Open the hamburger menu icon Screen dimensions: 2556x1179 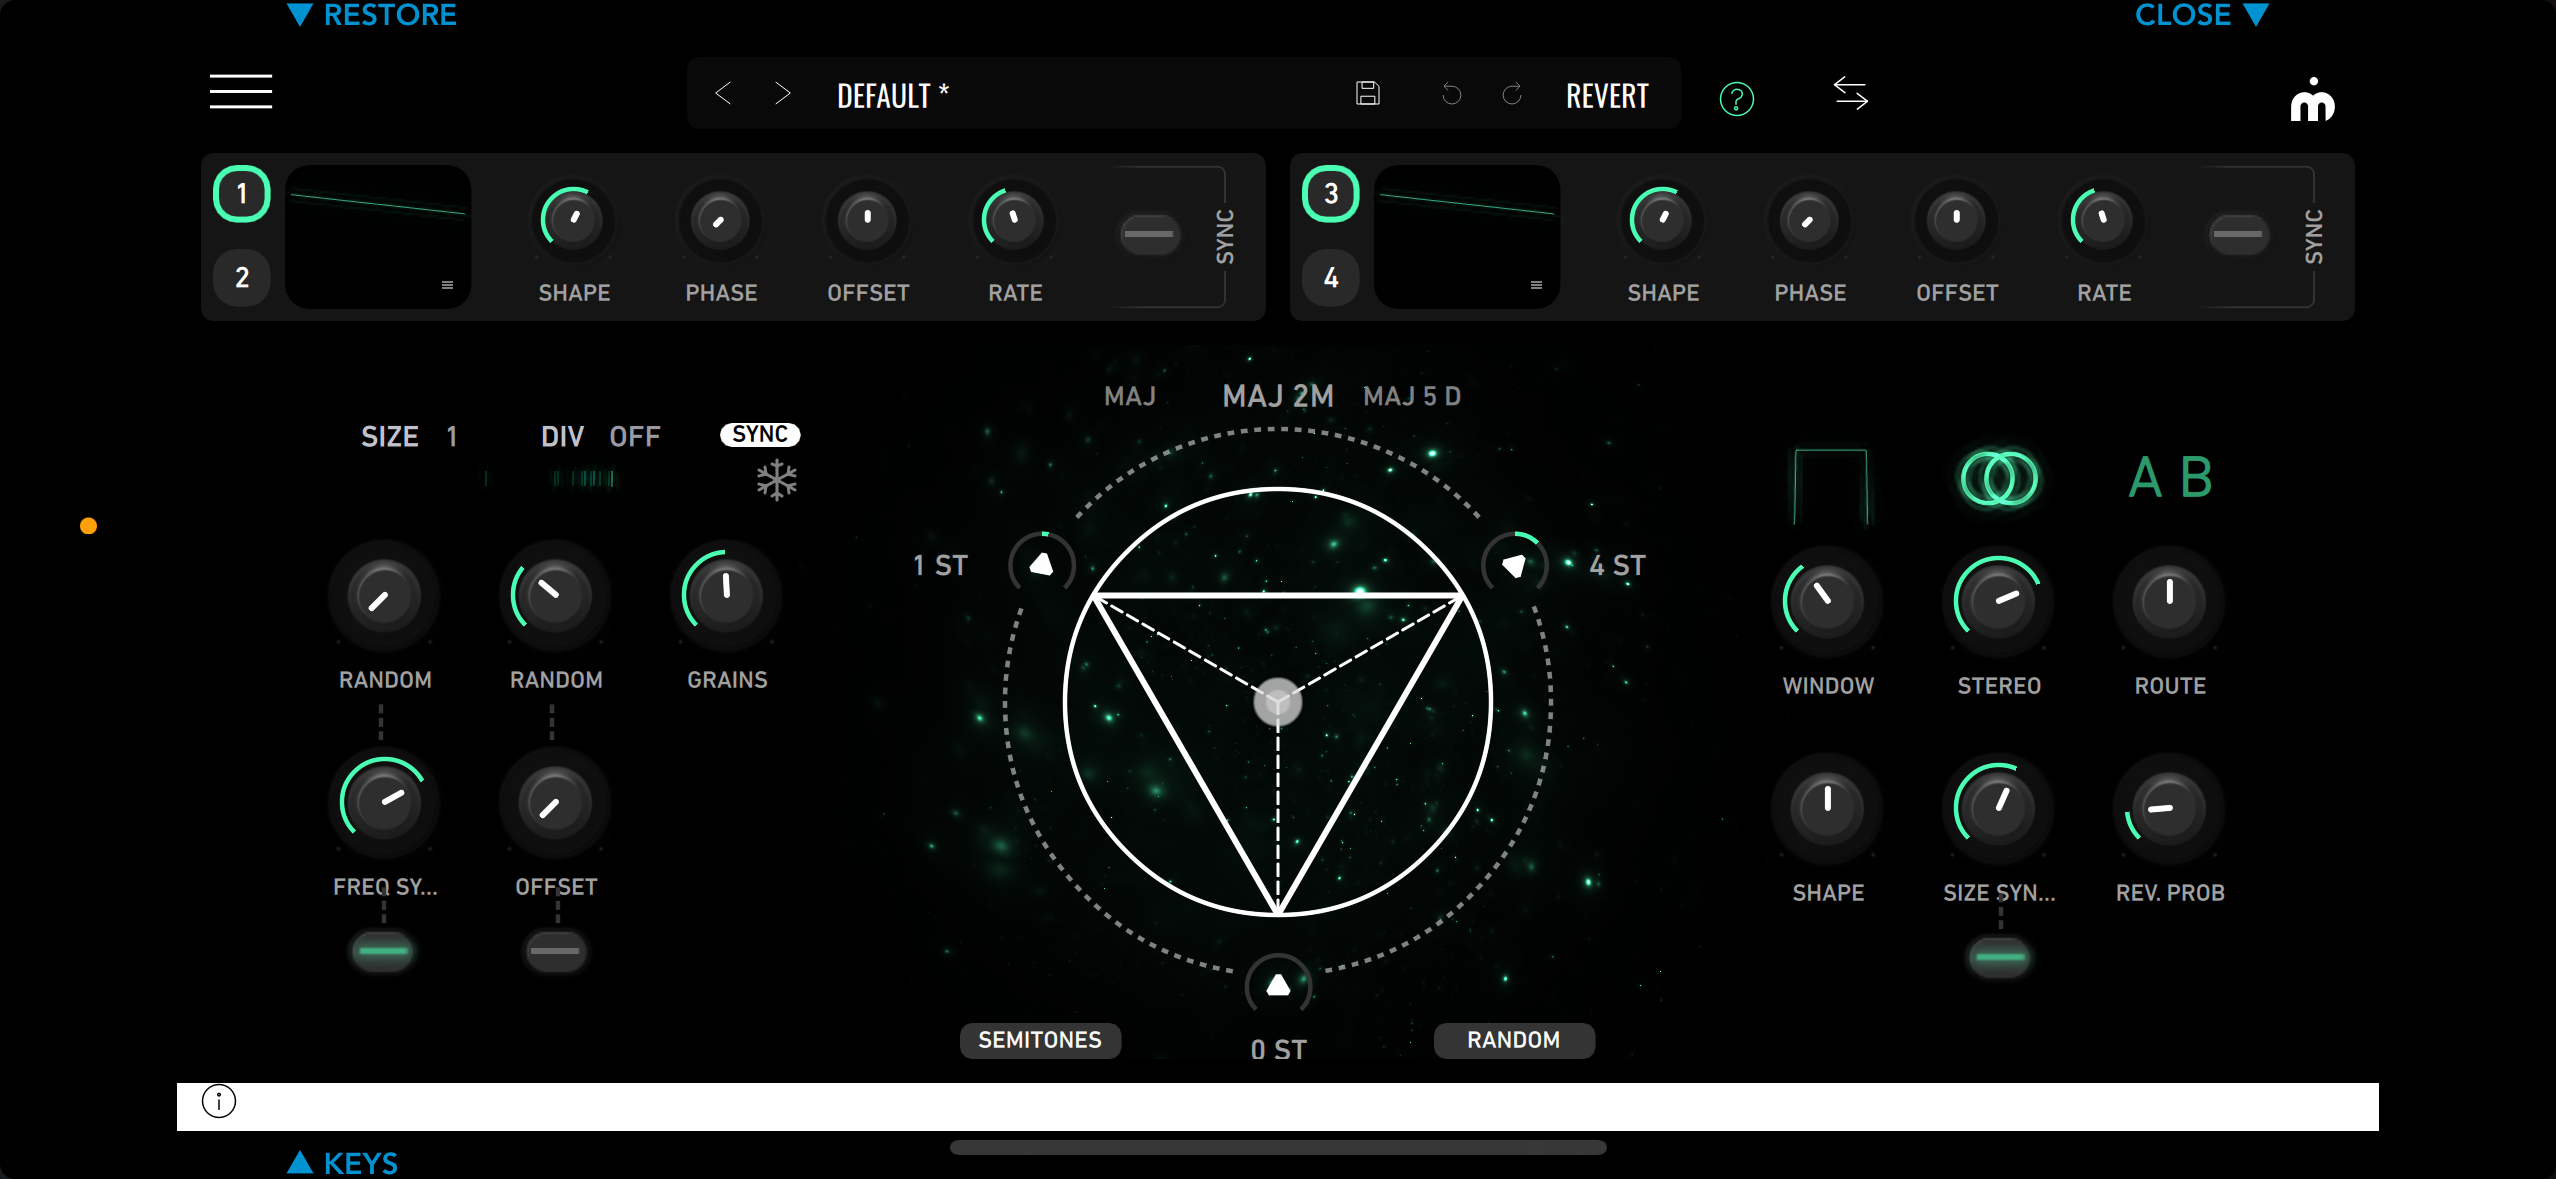click(x=240, y=91)
